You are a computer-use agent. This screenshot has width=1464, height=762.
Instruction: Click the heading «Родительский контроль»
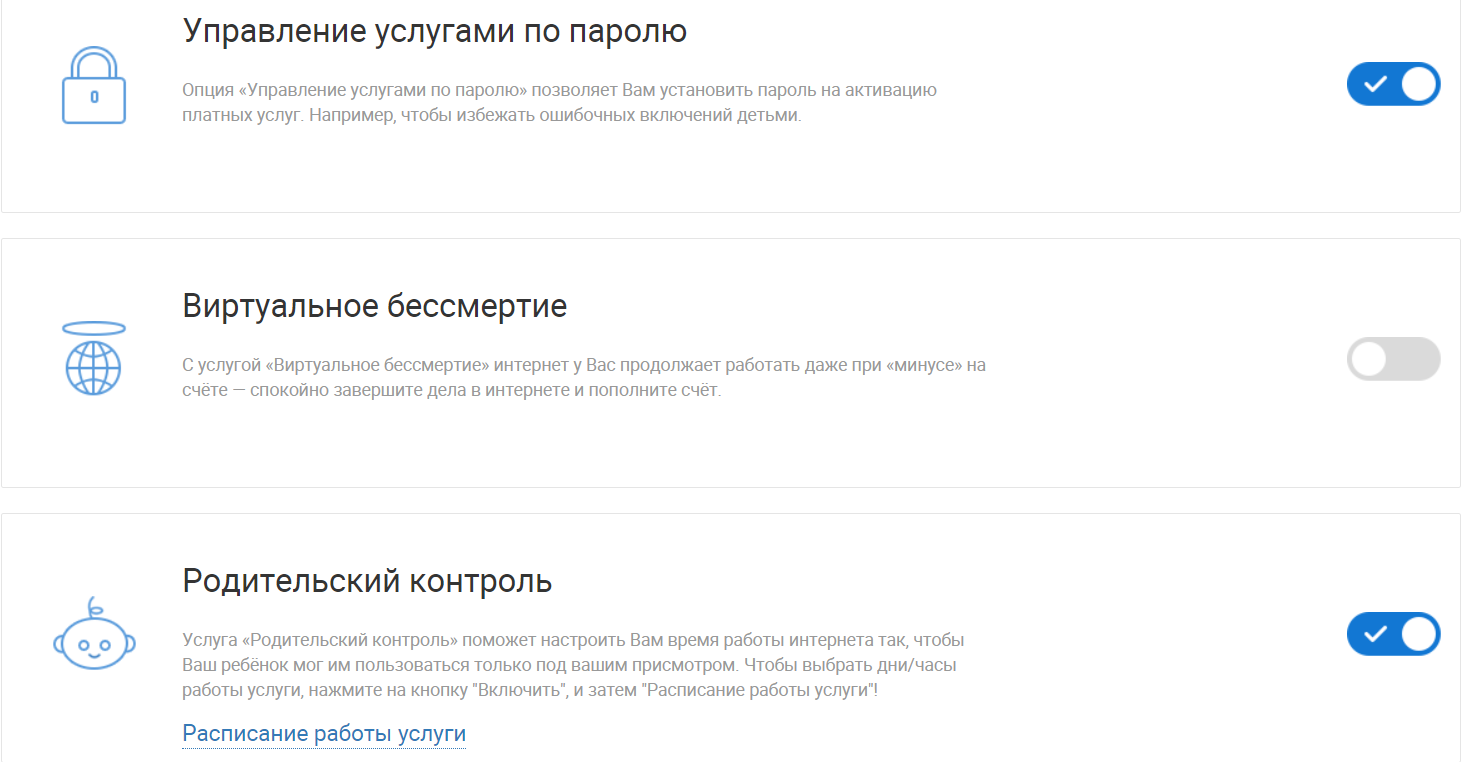367,581
